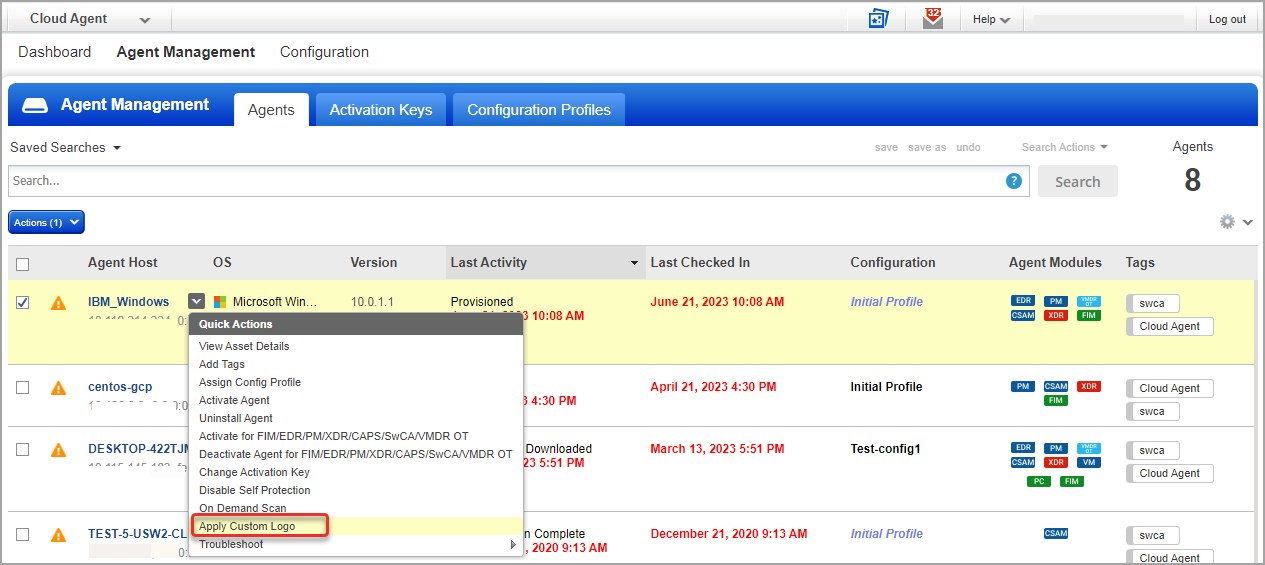The height and width of the screenshot is (565, 1265).
Task: Open the Actions (1) dropdown
Action: (46, 222)
